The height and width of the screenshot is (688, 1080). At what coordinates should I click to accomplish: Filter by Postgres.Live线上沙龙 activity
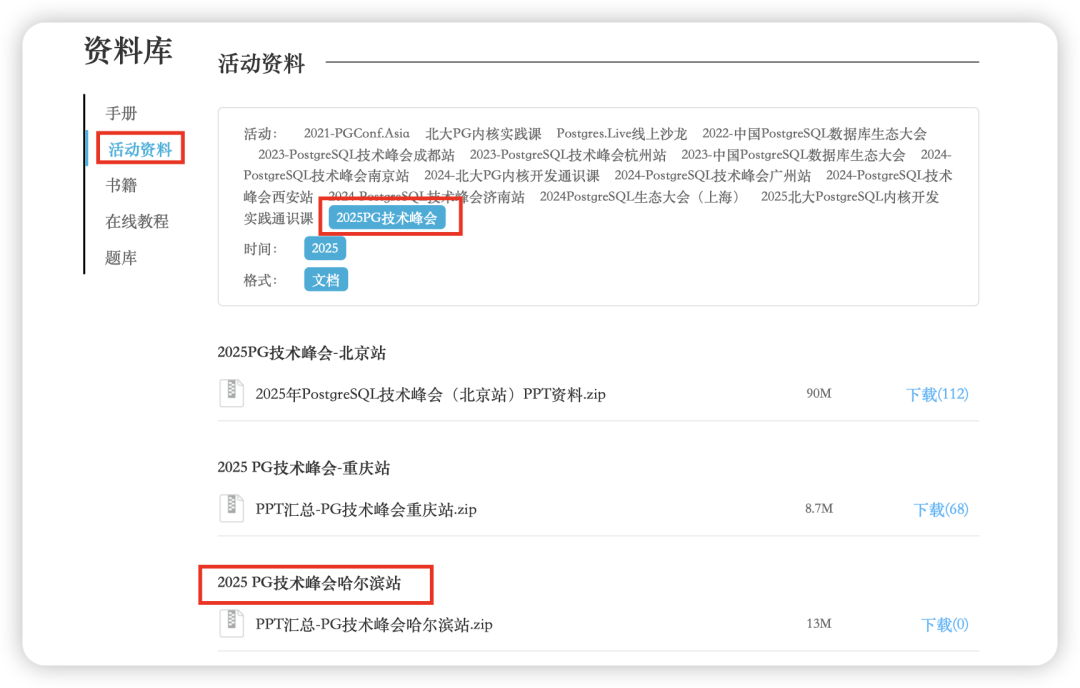(x=622, y=133)
